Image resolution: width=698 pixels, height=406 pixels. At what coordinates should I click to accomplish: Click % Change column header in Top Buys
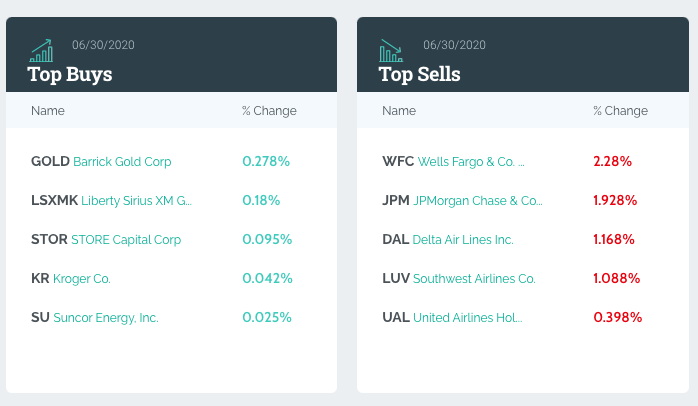pos(269,111)
